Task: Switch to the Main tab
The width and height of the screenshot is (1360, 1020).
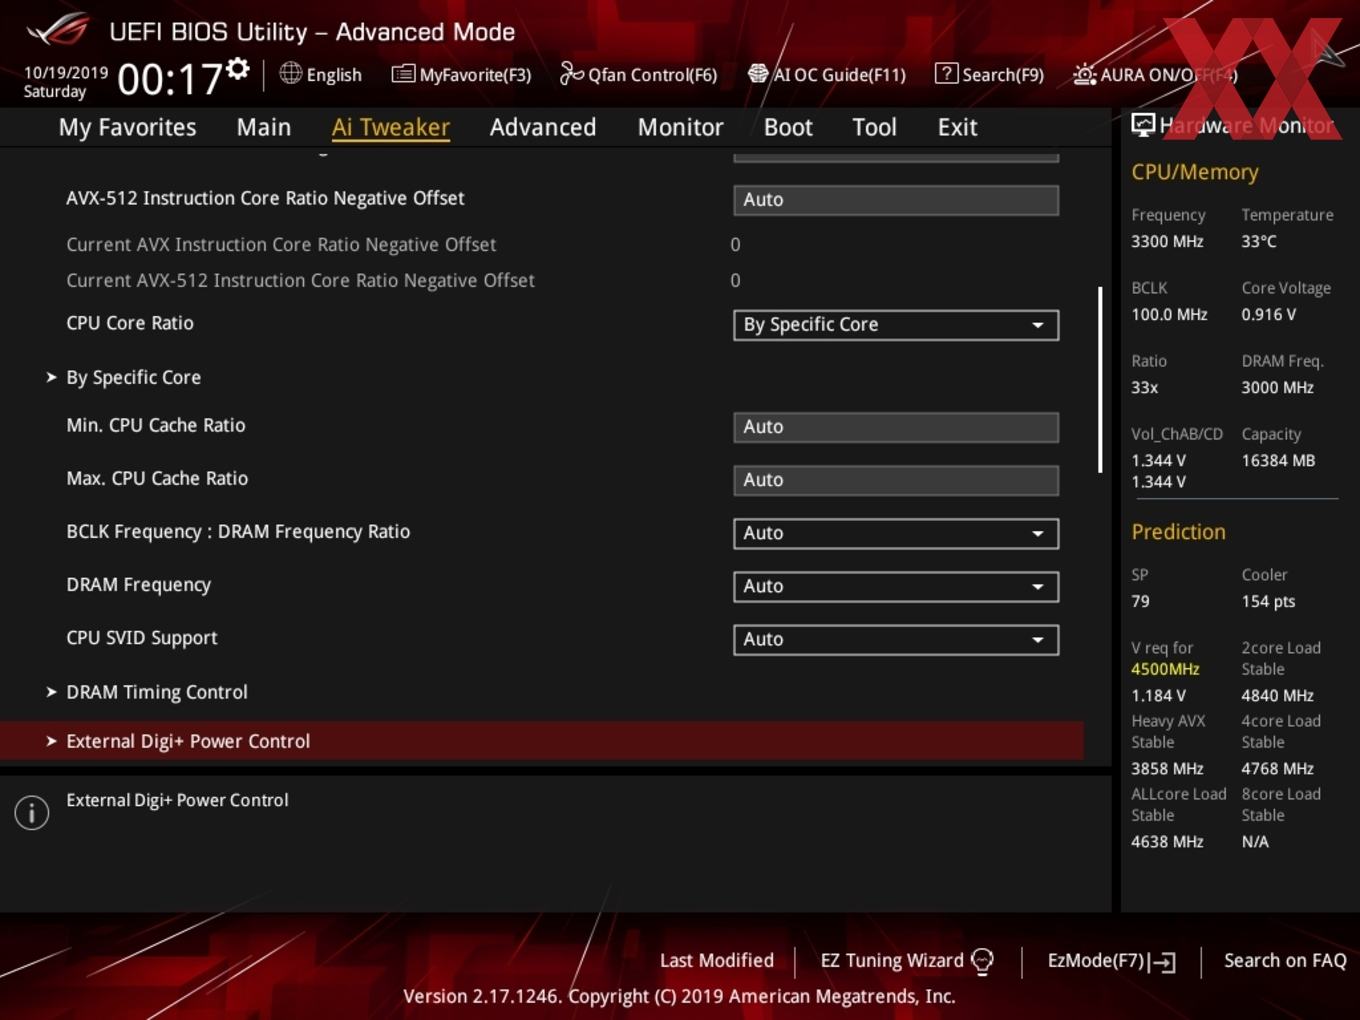Action: (x=264, y=127)
